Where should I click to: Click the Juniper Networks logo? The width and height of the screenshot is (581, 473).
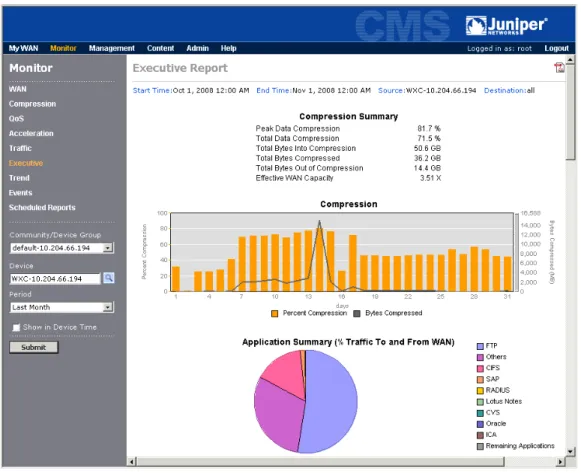tap(507, 26)
